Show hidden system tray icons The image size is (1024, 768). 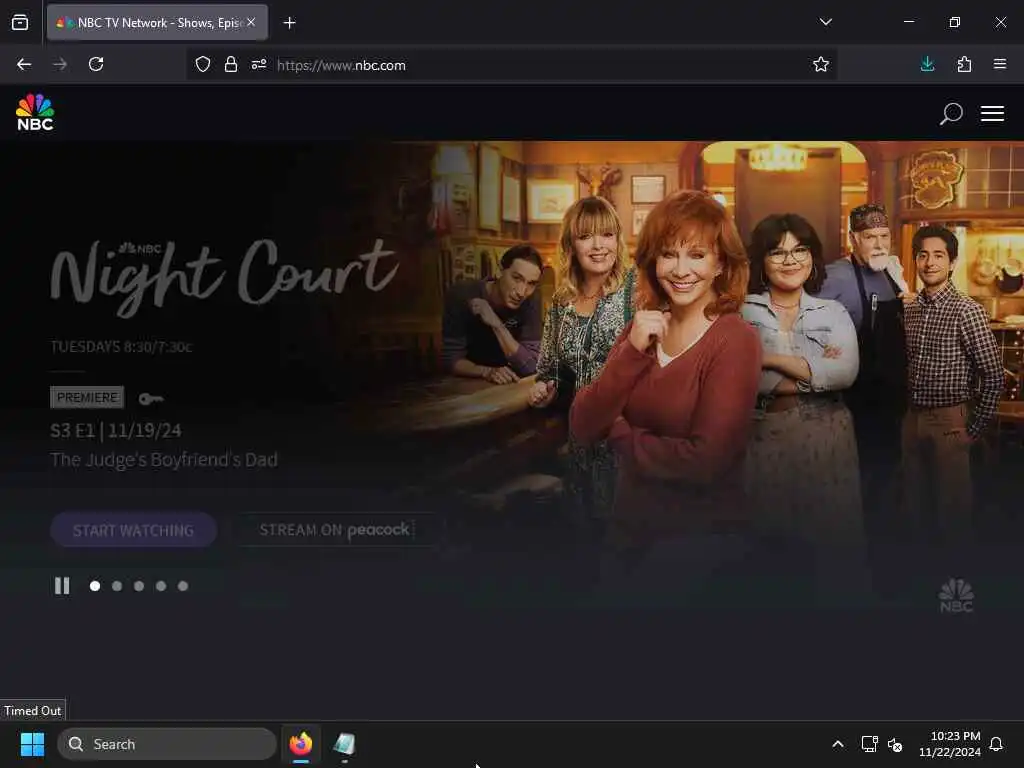click(837, 744)
